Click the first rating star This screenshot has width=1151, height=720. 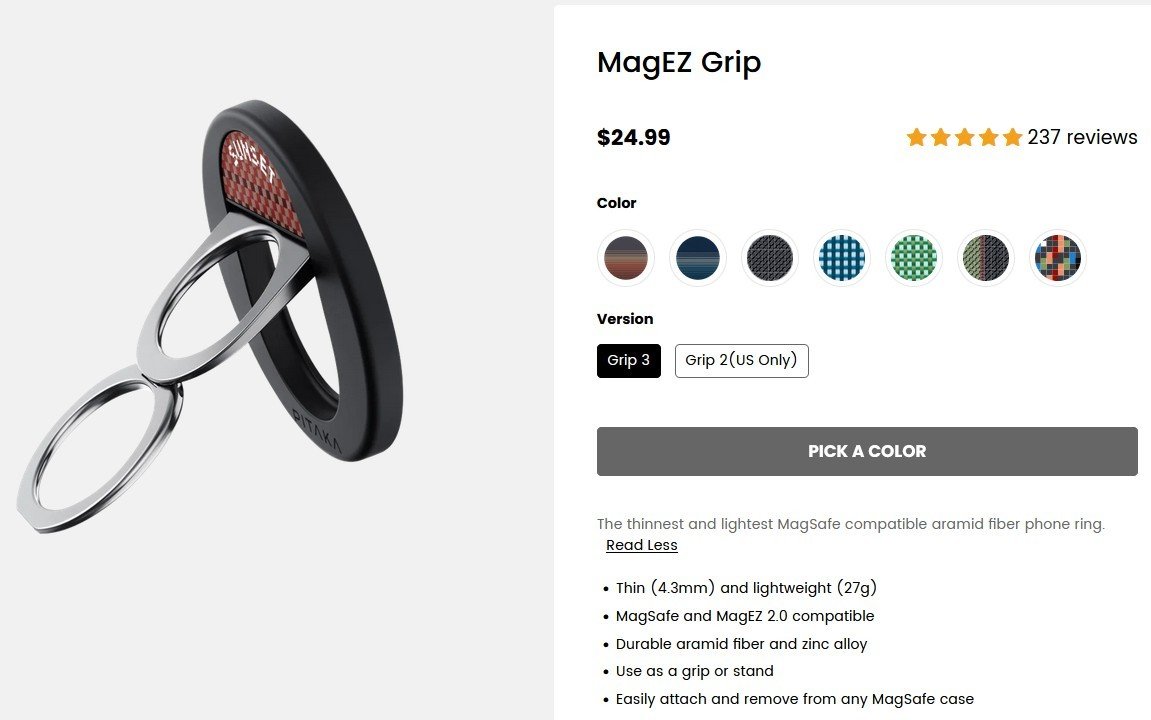pos(916,137)
